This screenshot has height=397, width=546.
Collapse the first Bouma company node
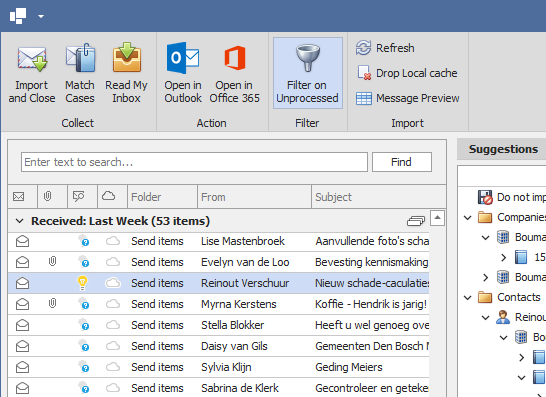(485, 238)
